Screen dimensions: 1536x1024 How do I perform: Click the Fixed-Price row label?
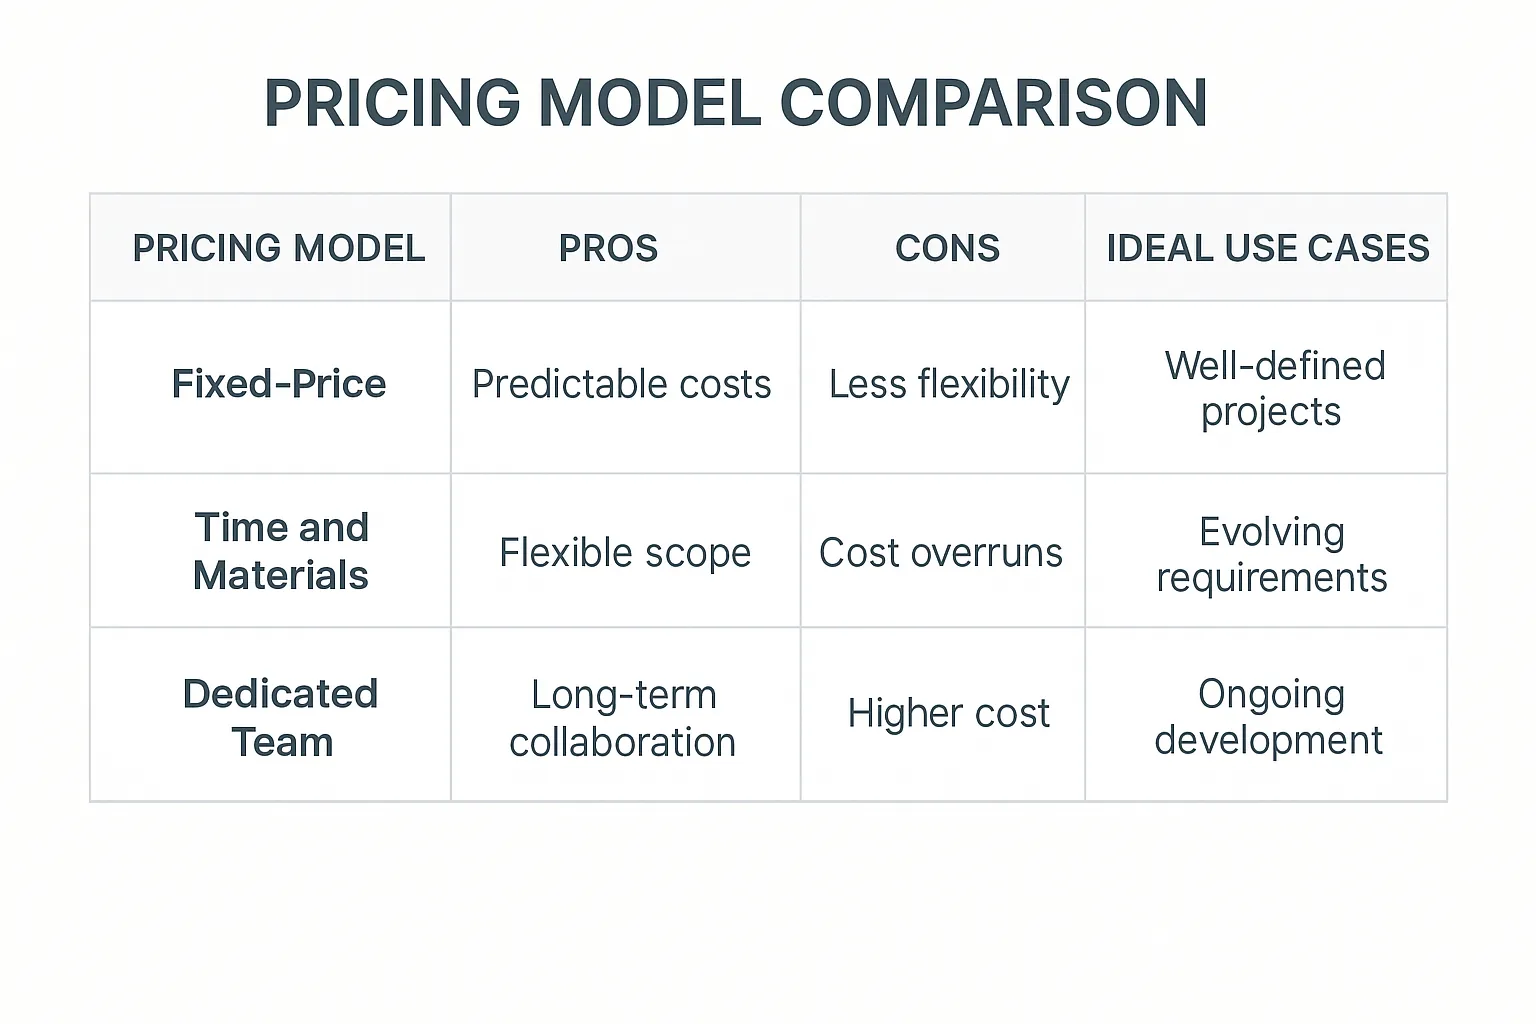278,384
